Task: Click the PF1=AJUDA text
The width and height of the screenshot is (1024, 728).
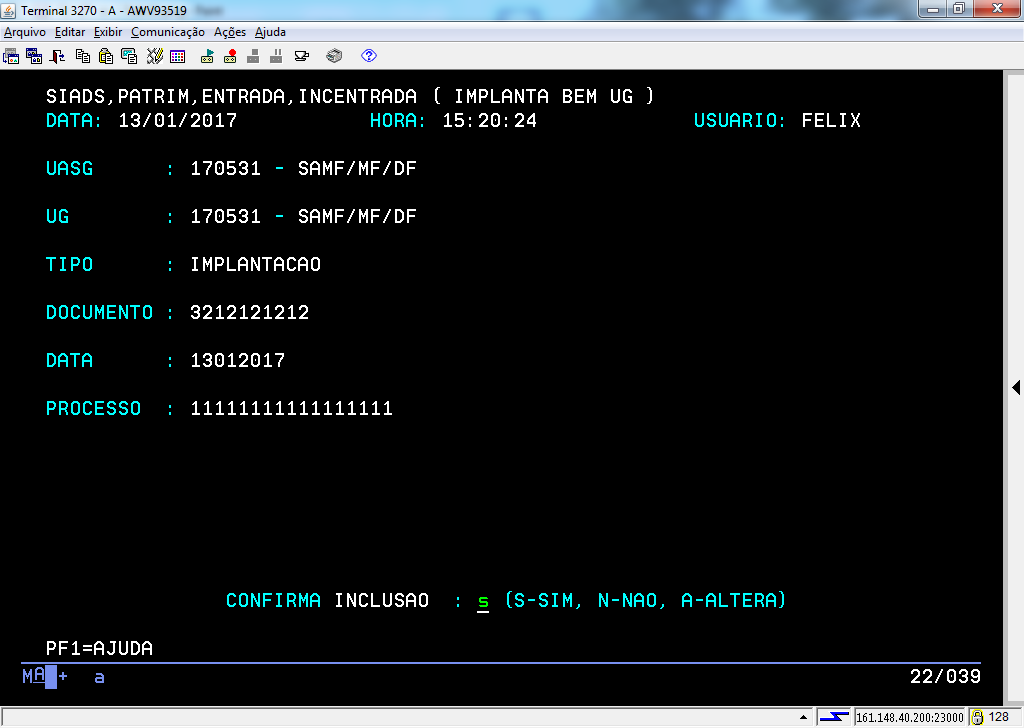Action: coord(99,648)
